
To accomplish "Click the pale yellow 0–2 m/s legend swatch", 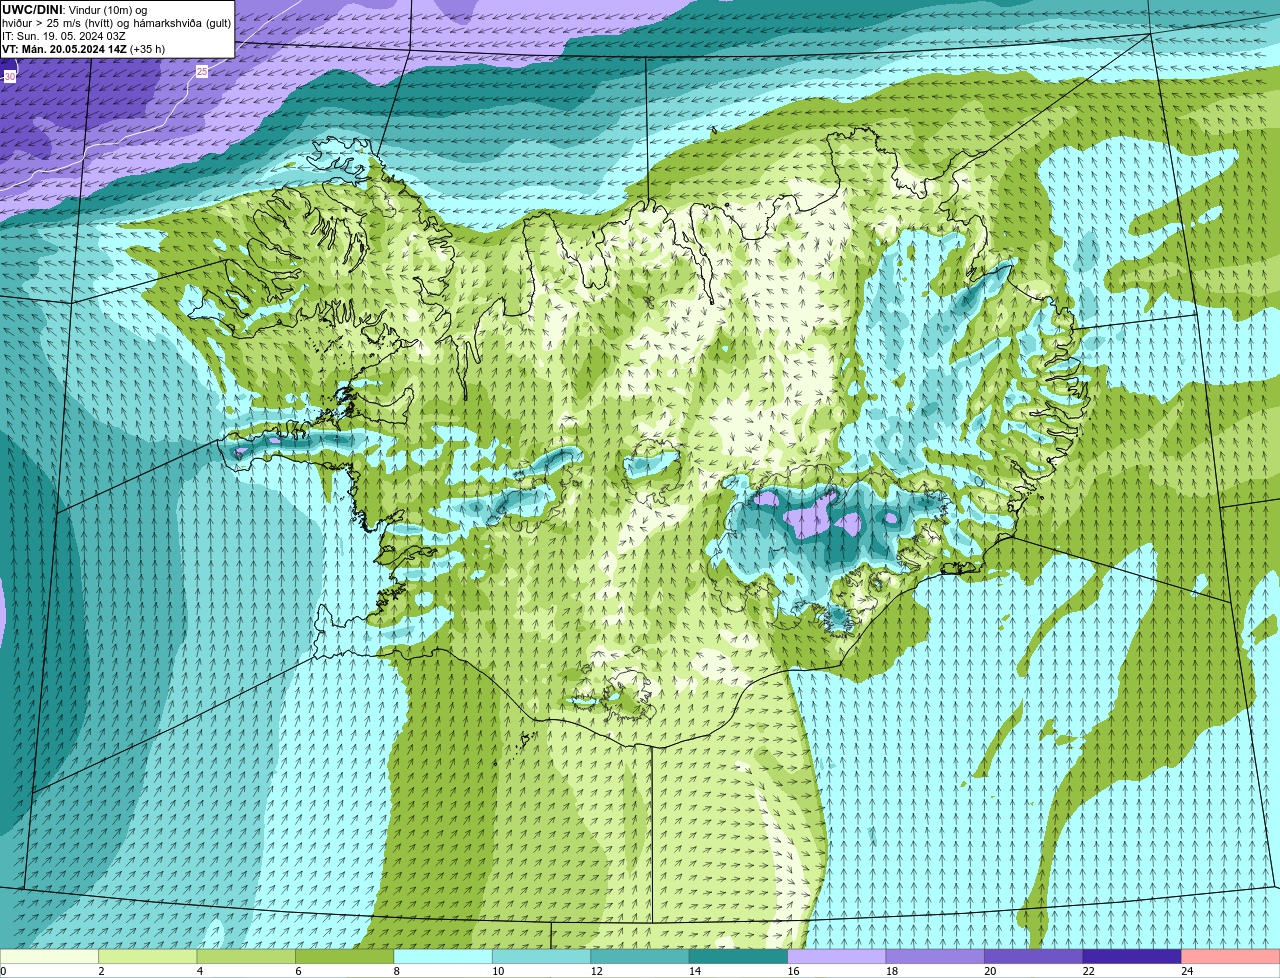I will 49,957.
